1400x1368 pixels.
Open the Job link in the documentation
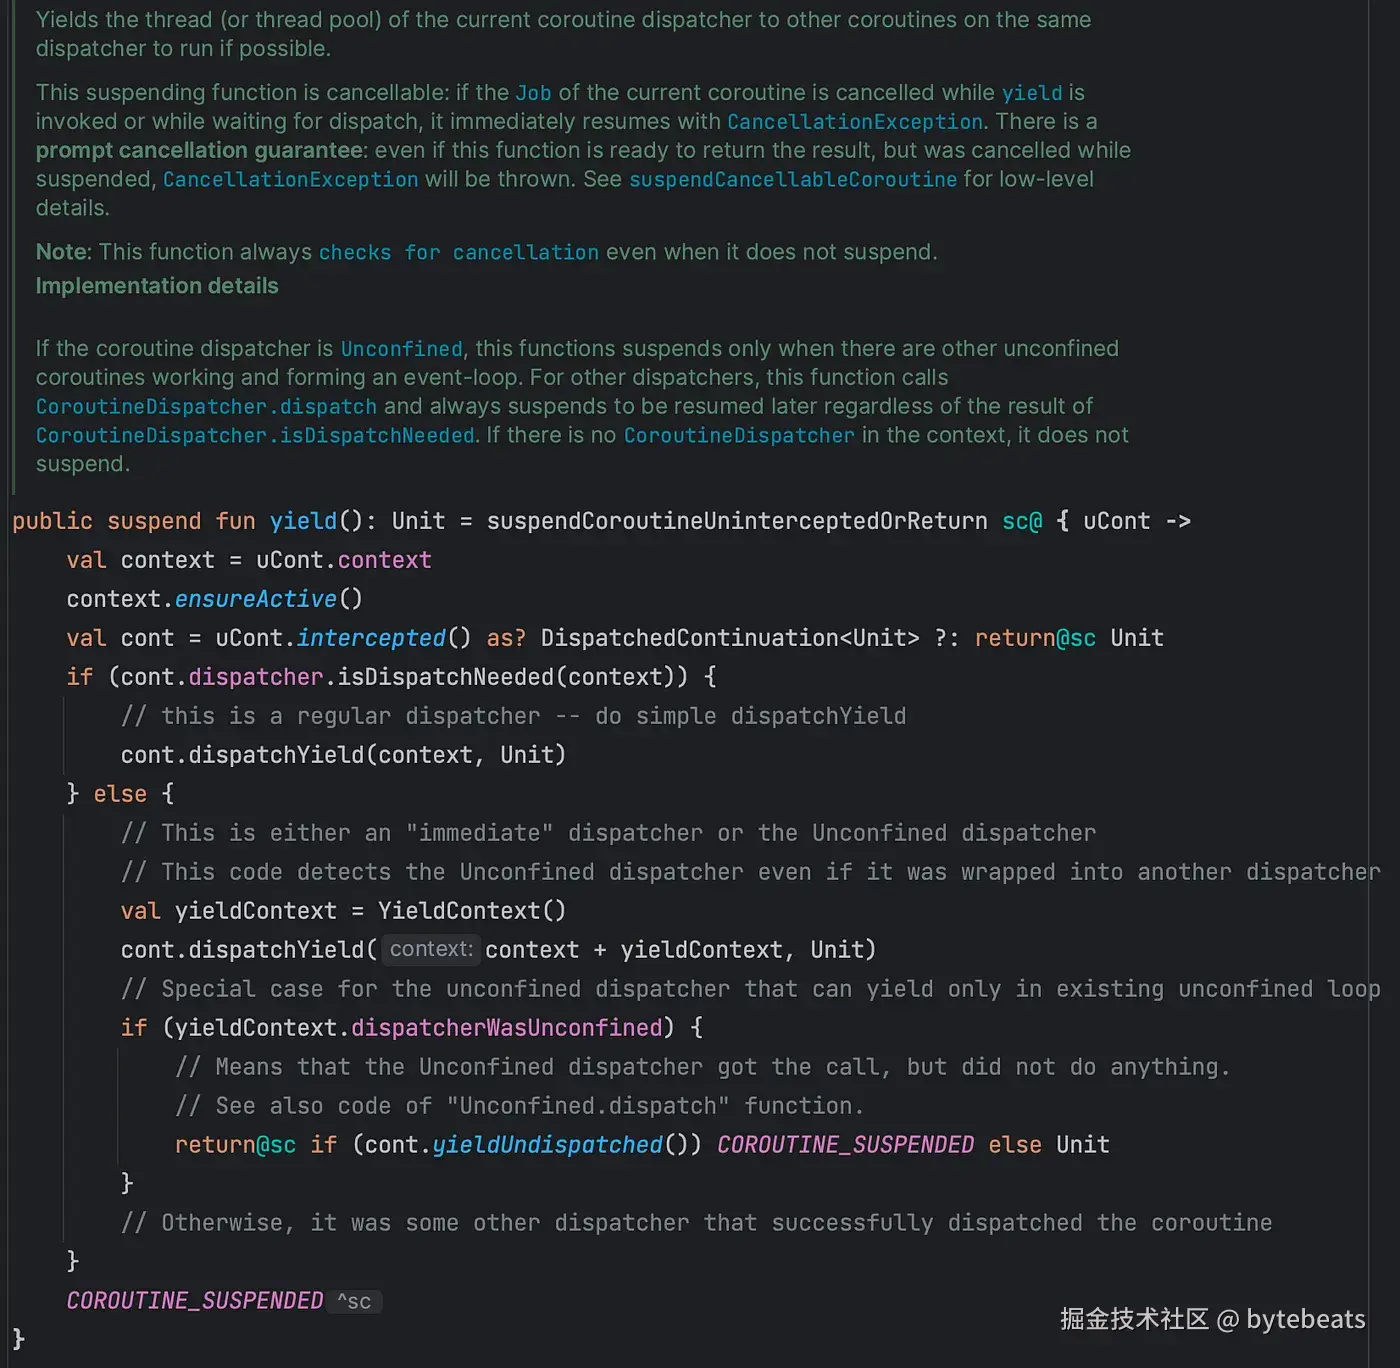click(x=533, y=93)
